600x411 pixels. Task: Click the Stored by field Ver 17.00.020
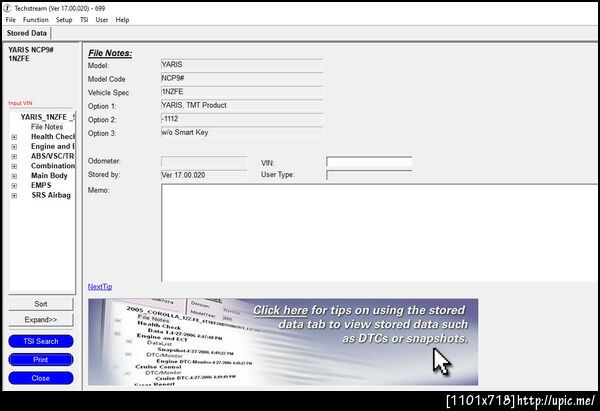(x=204, y=175)
